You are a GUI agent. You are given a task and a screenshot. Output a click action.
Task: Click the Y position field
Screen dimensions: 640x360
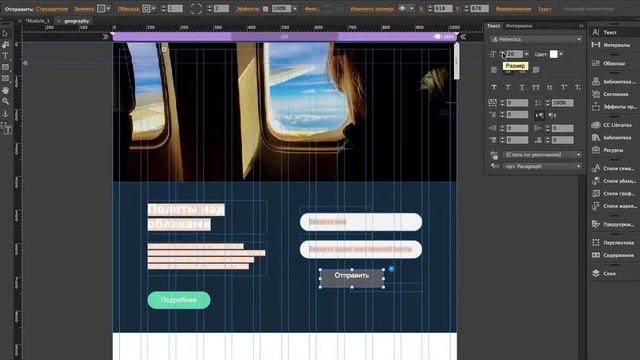coord(480,9)
